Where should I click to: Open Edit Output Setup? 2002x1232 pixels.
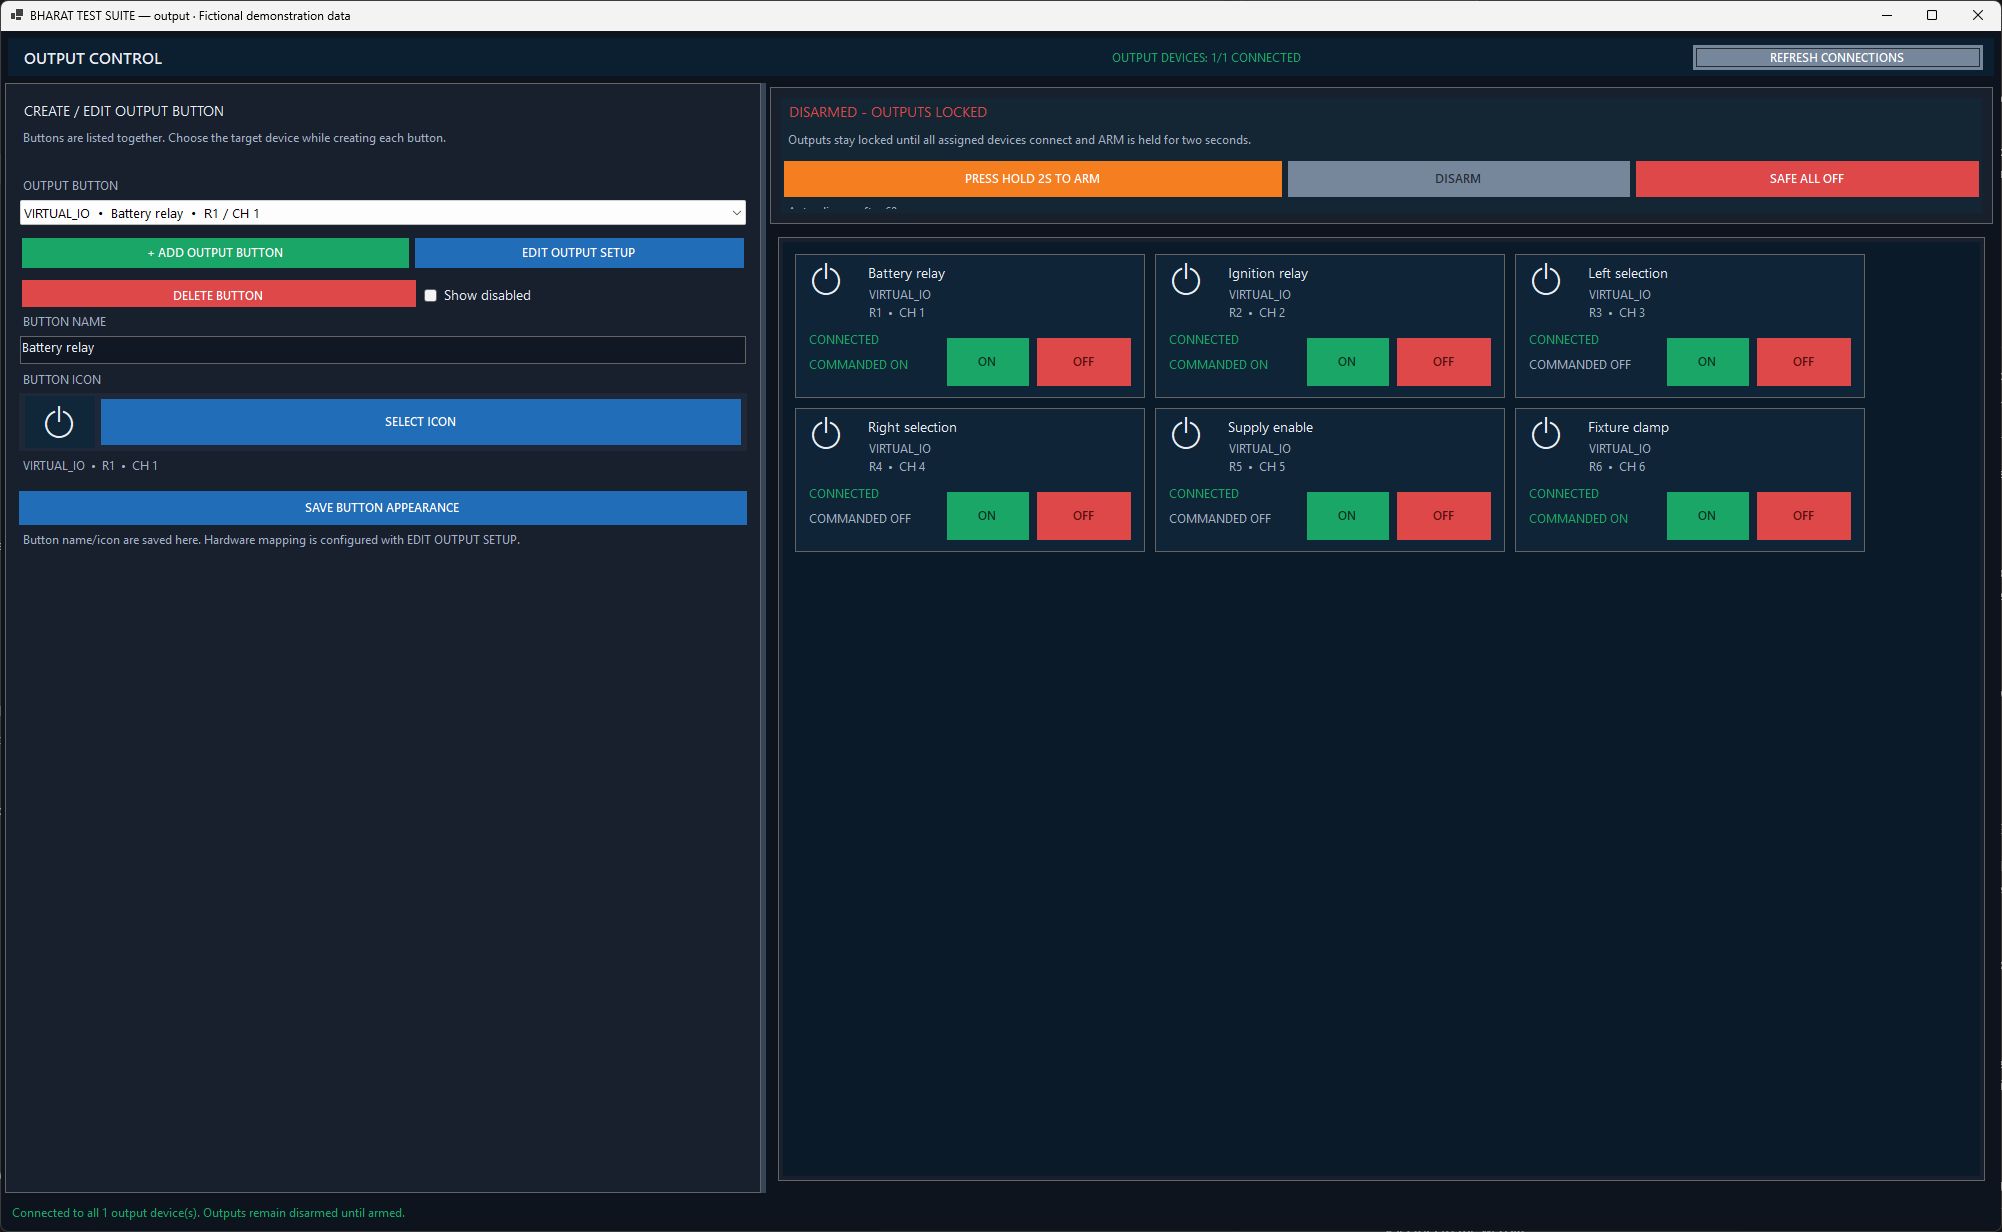(579, 253)
